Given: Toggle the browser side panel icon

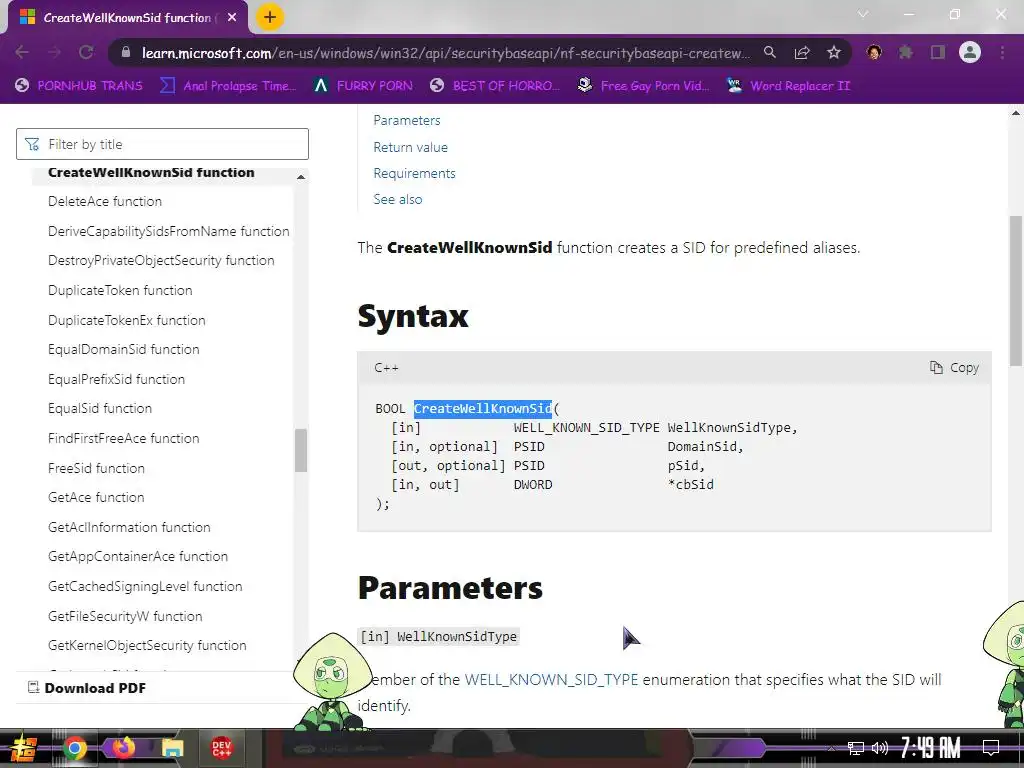Looking at the screenshot, I should 938,52.
